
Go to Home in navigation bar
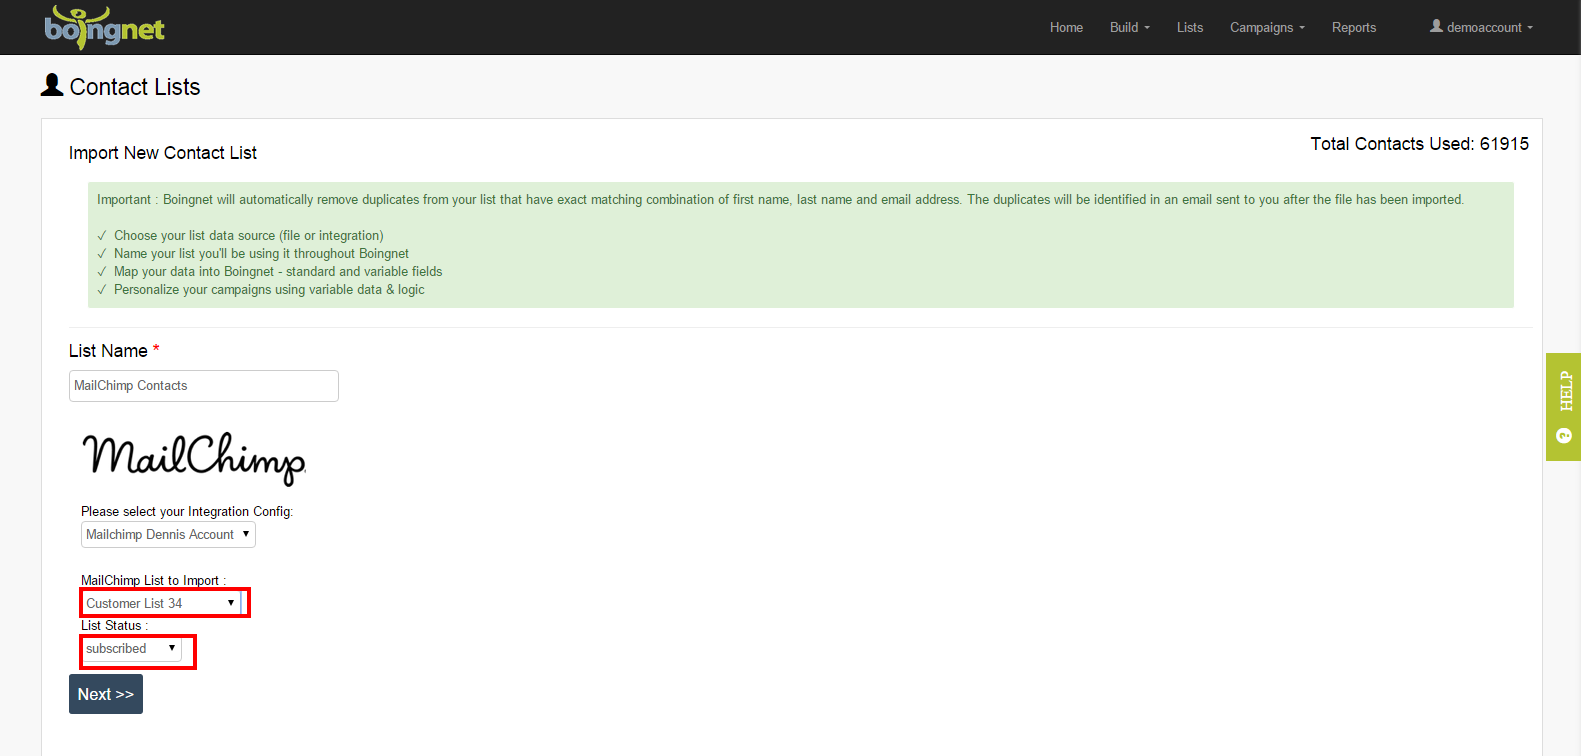1066,27
